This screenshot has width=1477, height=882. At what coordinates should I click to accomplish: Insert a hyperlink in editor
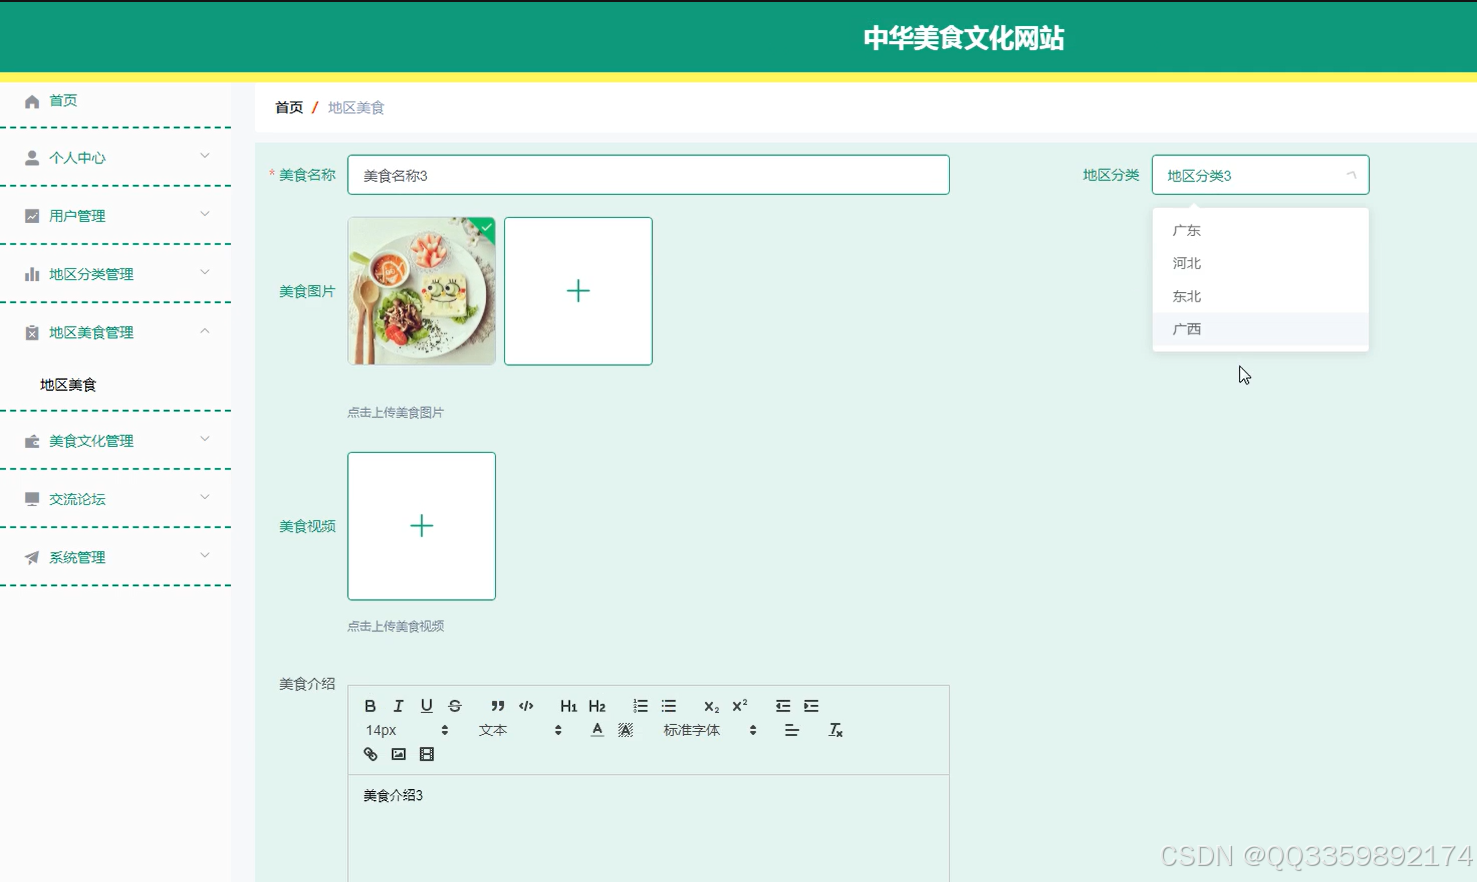(370, 754)
